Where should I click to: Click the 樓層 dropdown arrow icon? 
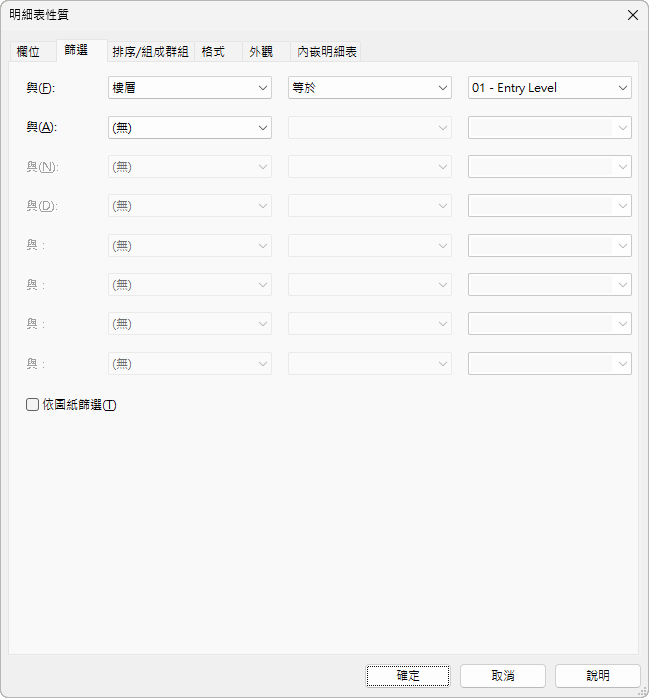coord(263,88)
